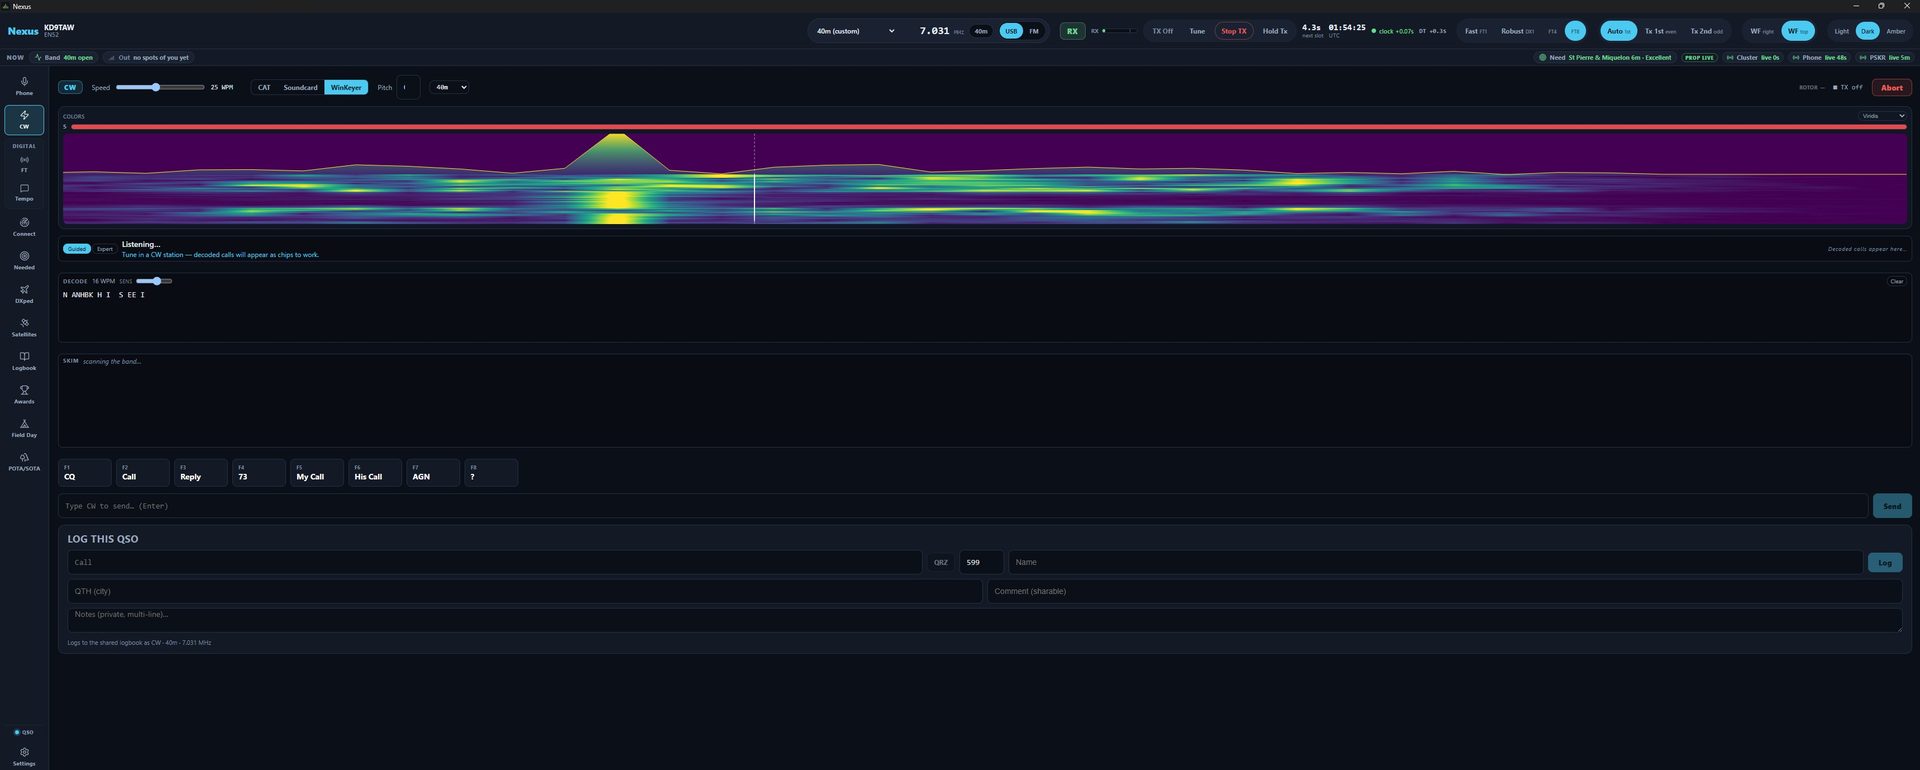Select the Robust DX1 mode
1920x770 pixels.
click(1517, 31)
